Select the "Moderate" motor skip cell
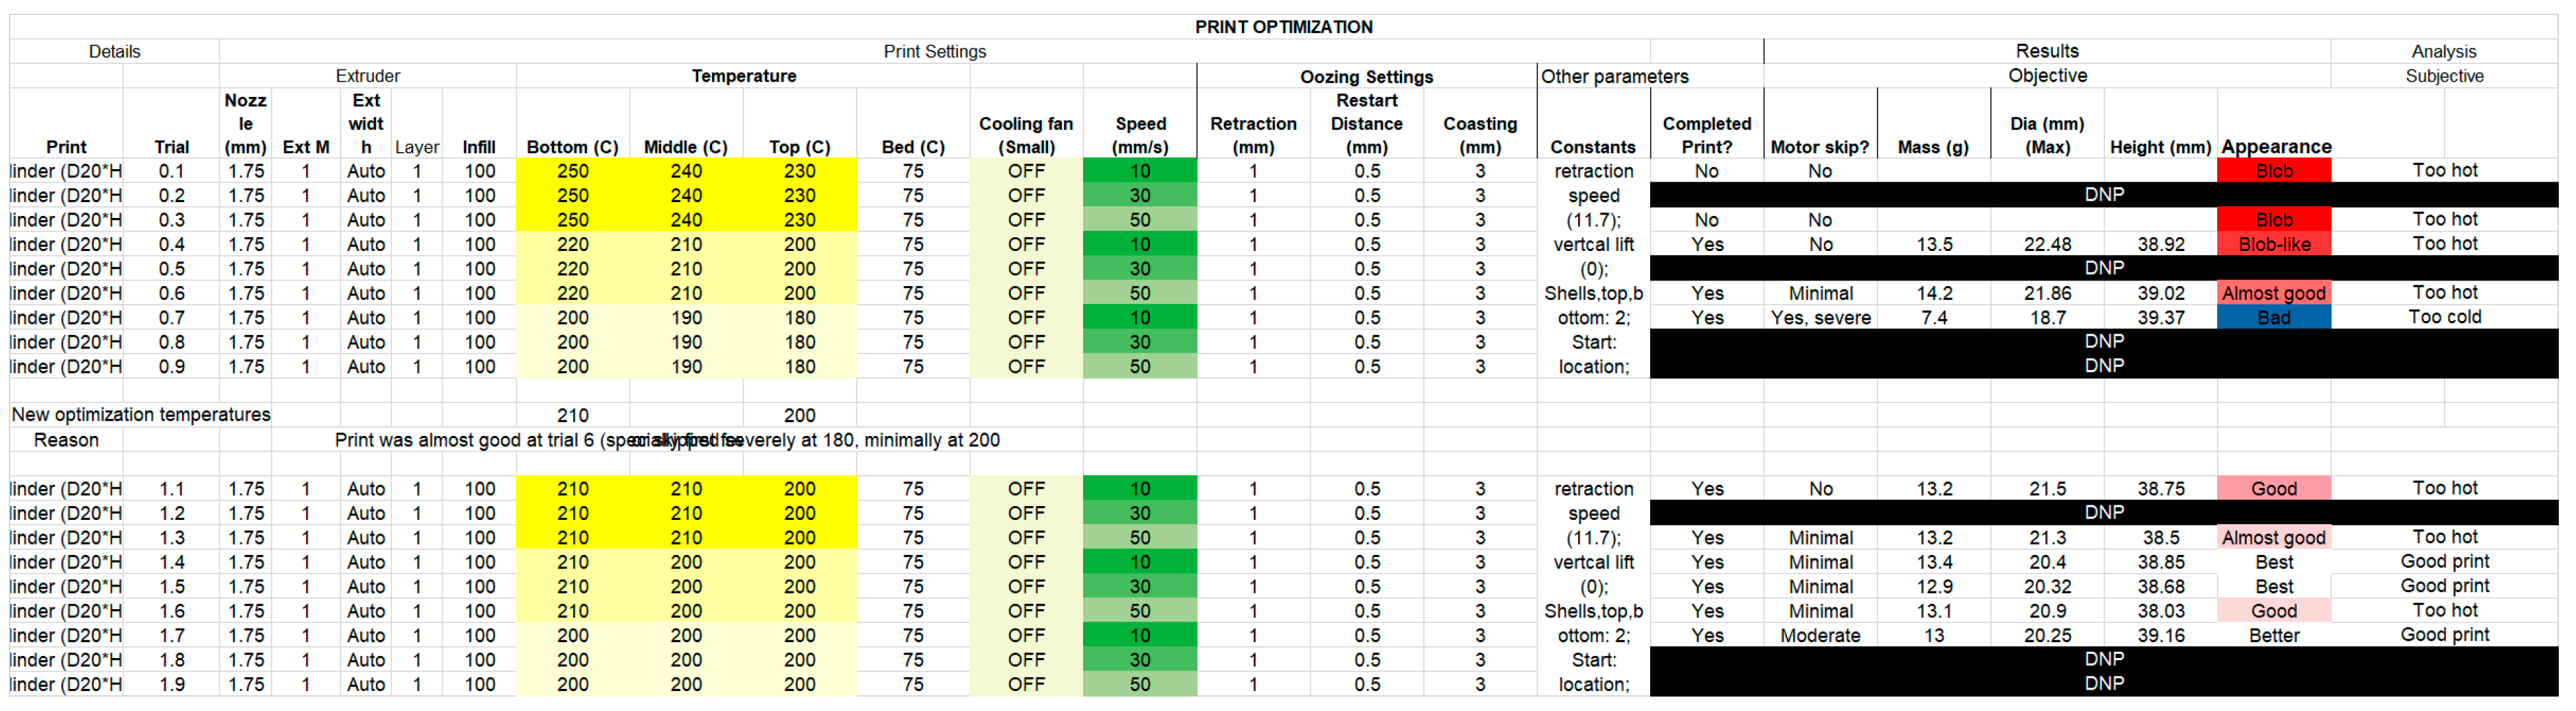2576x711 pixels. (1820, 636)
